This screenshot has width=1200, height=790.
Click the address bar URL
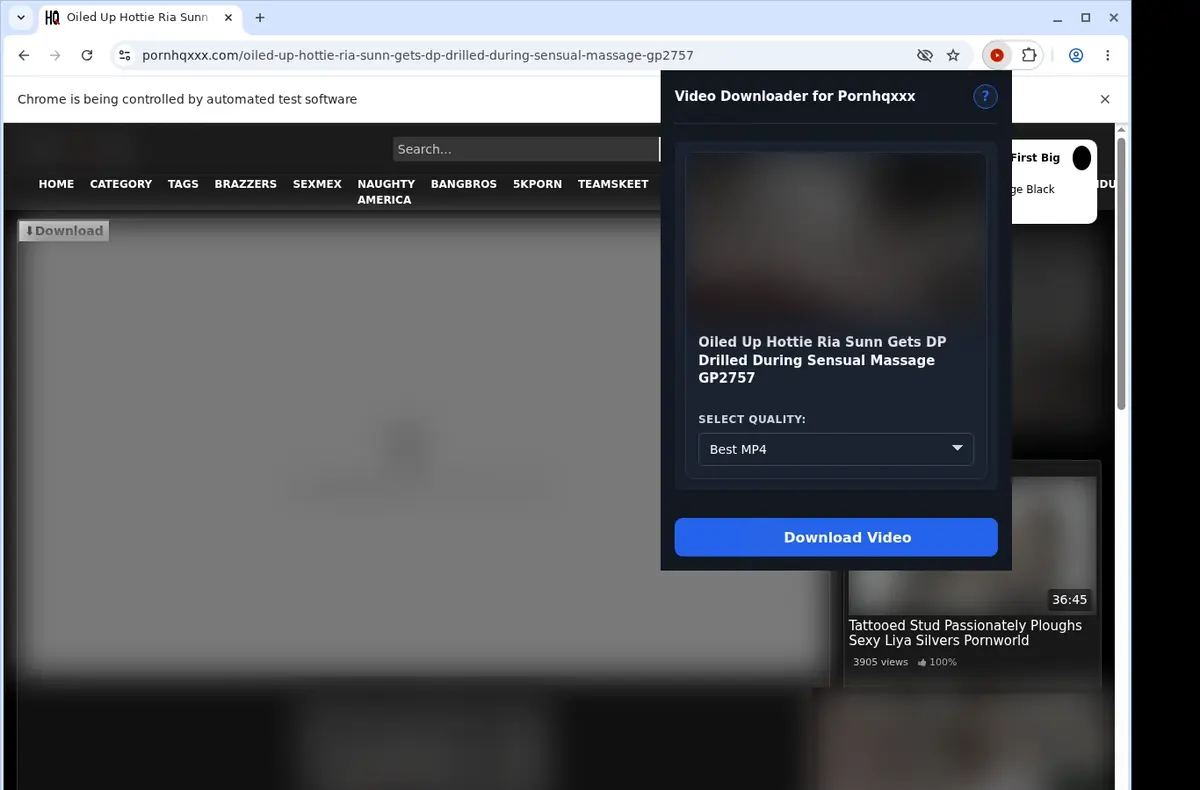tap(418, 56)
